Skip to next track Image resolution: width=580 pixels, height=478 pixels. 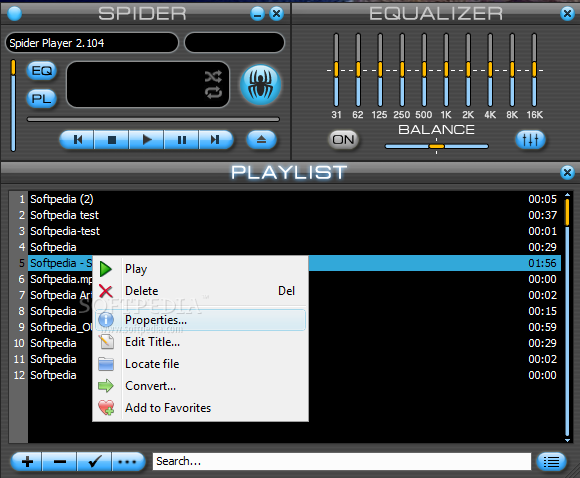216,140
